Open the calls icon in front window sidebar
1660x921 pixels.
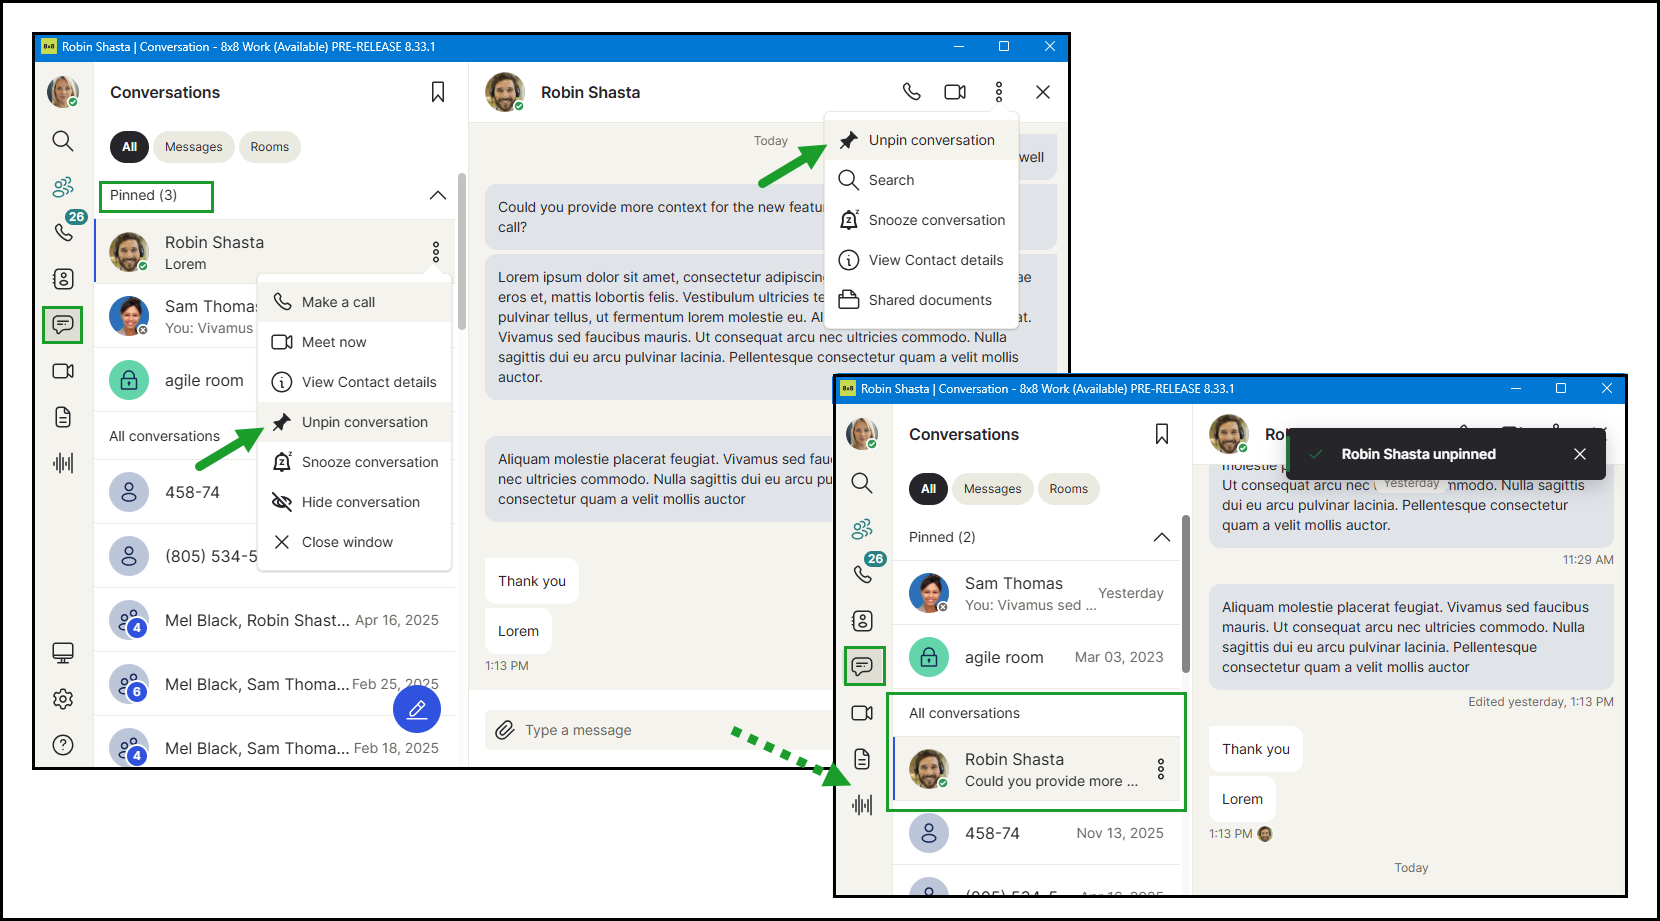862,574
